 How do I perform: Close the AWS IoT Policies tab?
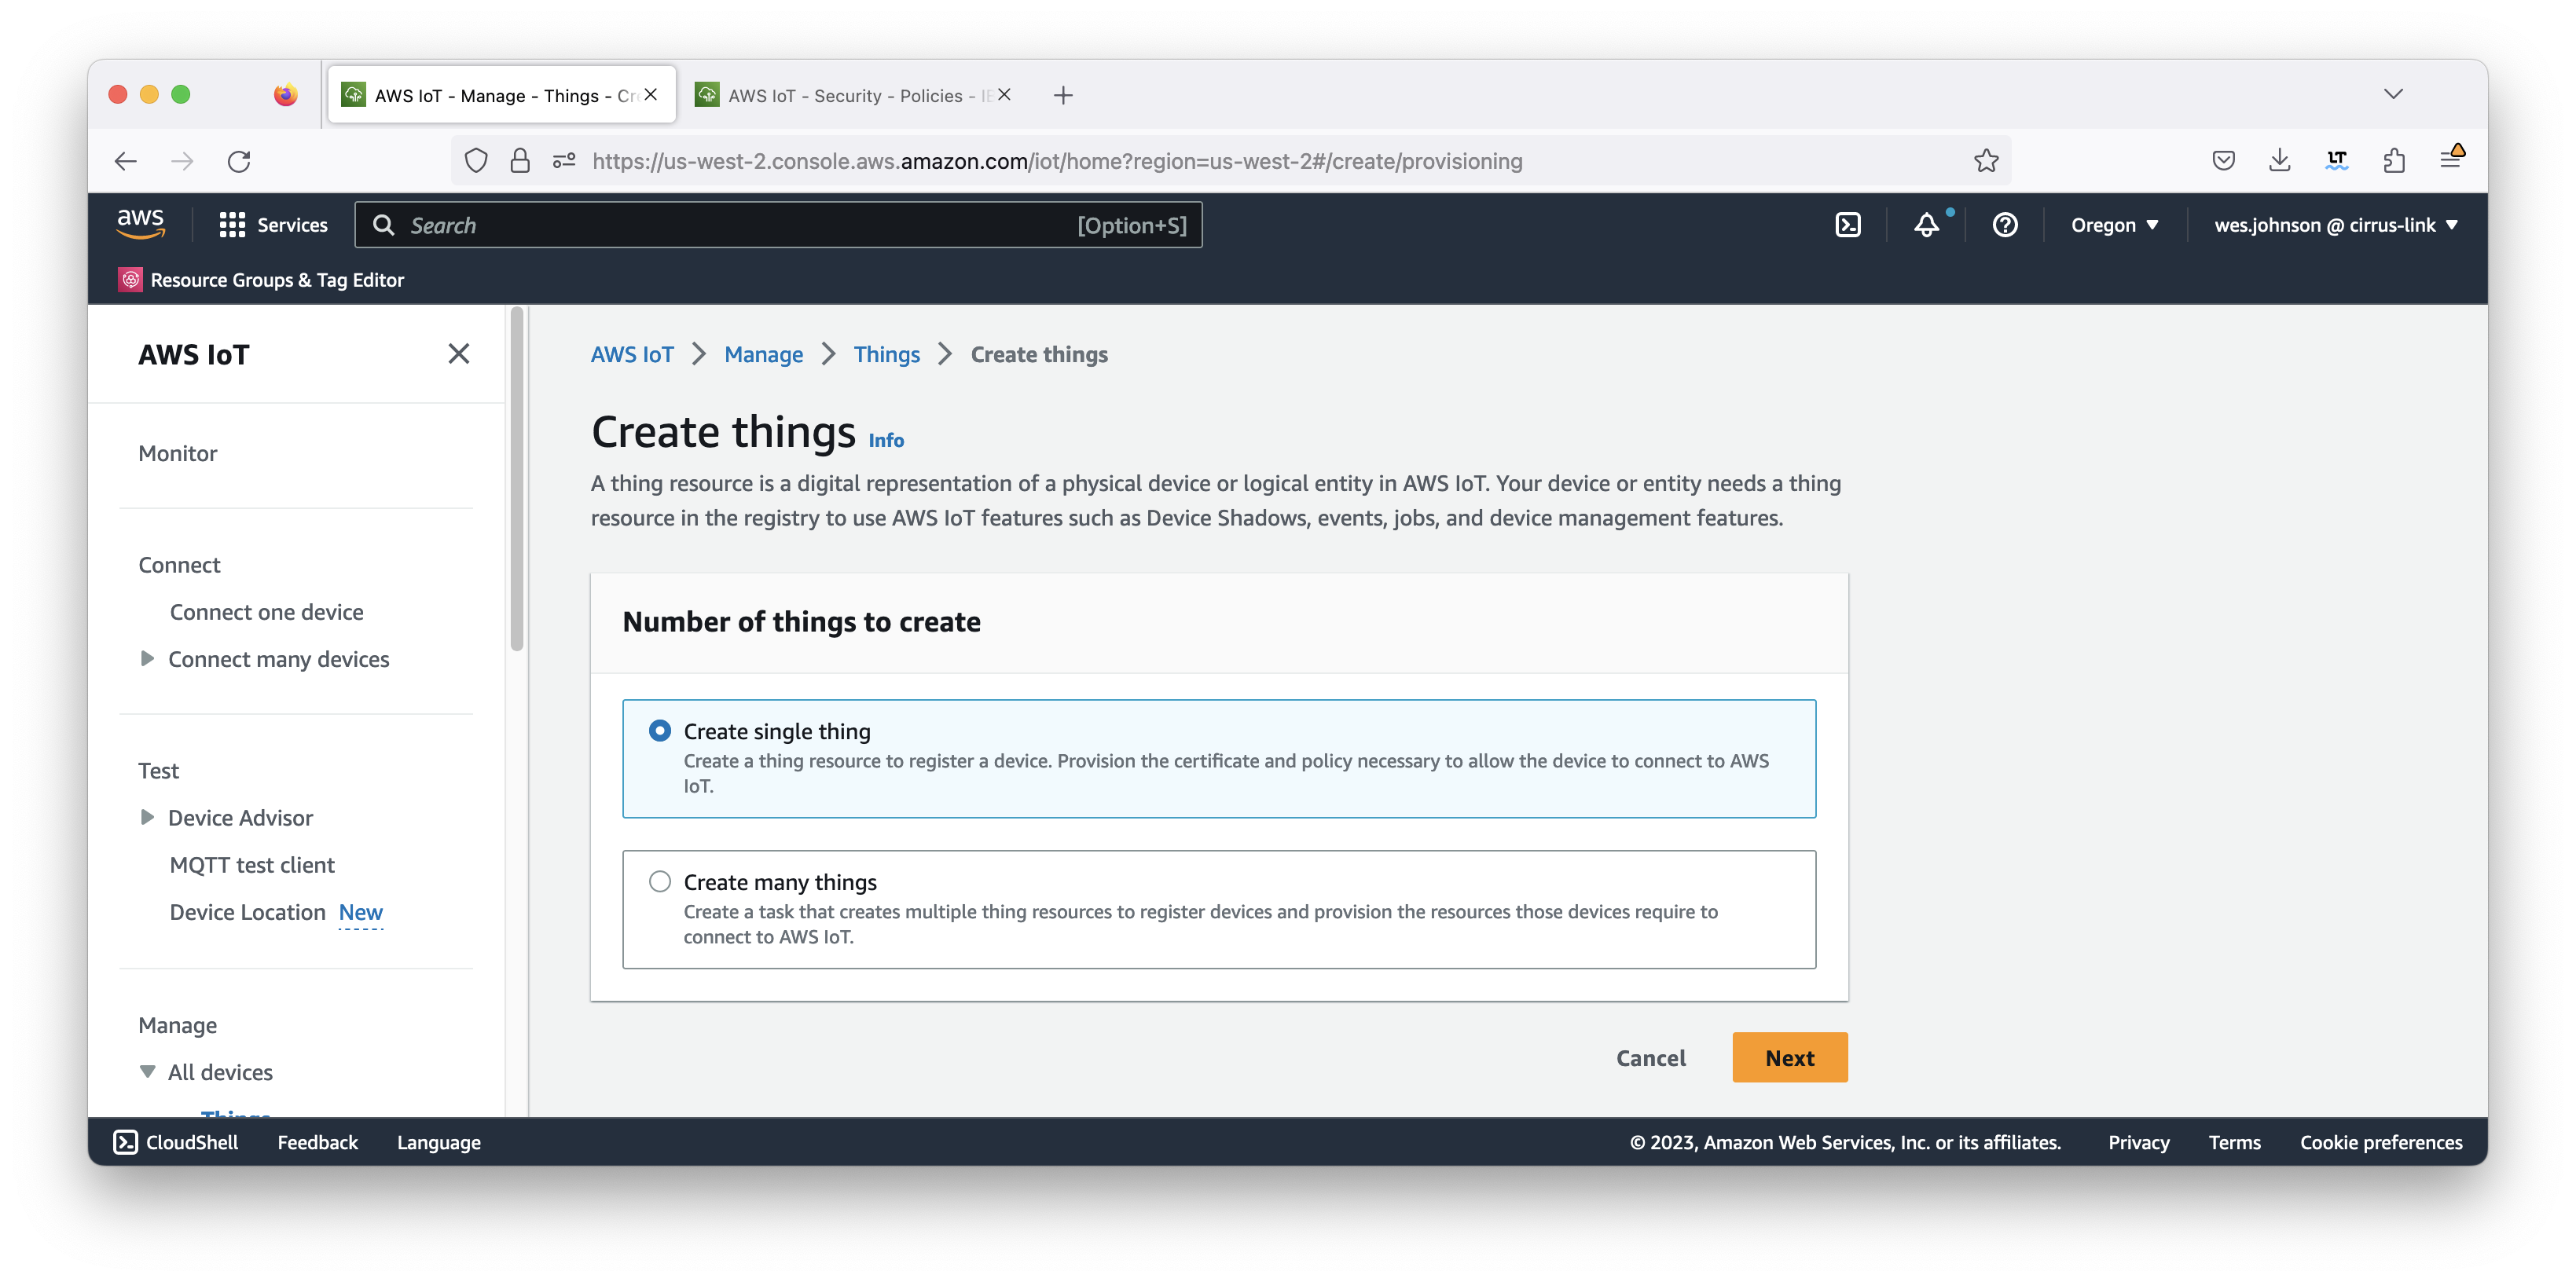[1005, 94]
